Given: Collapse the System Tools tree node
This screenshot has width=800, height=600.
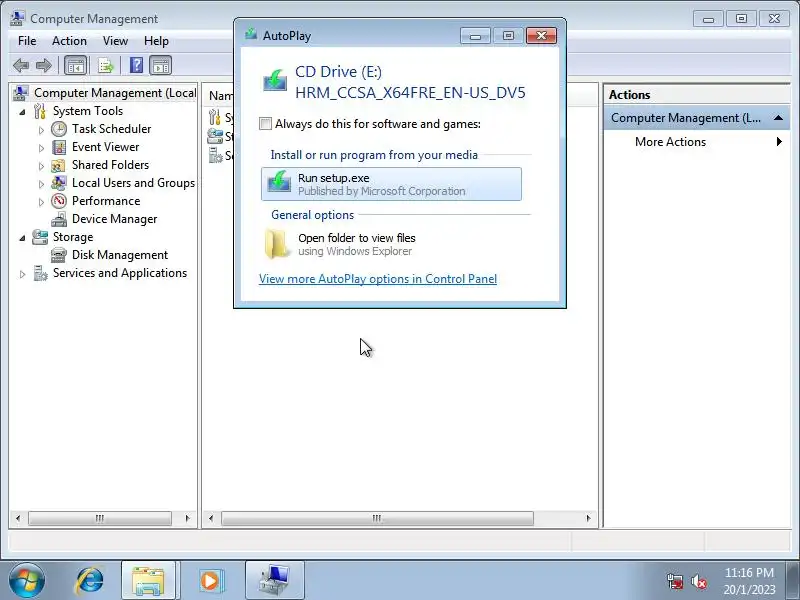Looking at the screenshot, I should tap(22, 112).
